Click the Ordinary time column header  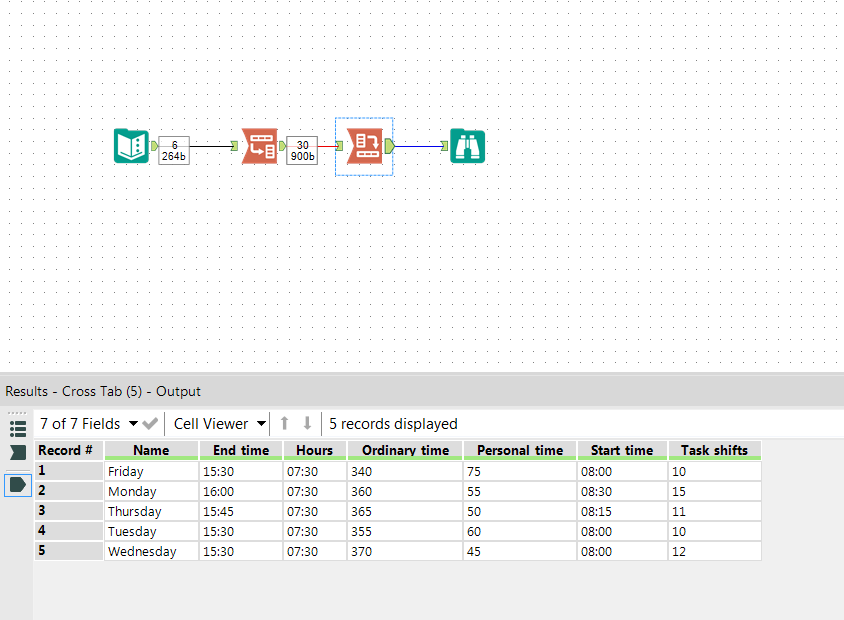point(404,450)
